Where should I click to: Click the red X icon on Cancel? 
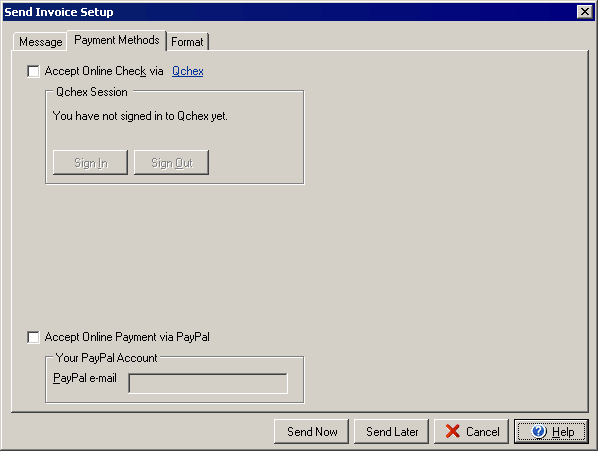452,432
